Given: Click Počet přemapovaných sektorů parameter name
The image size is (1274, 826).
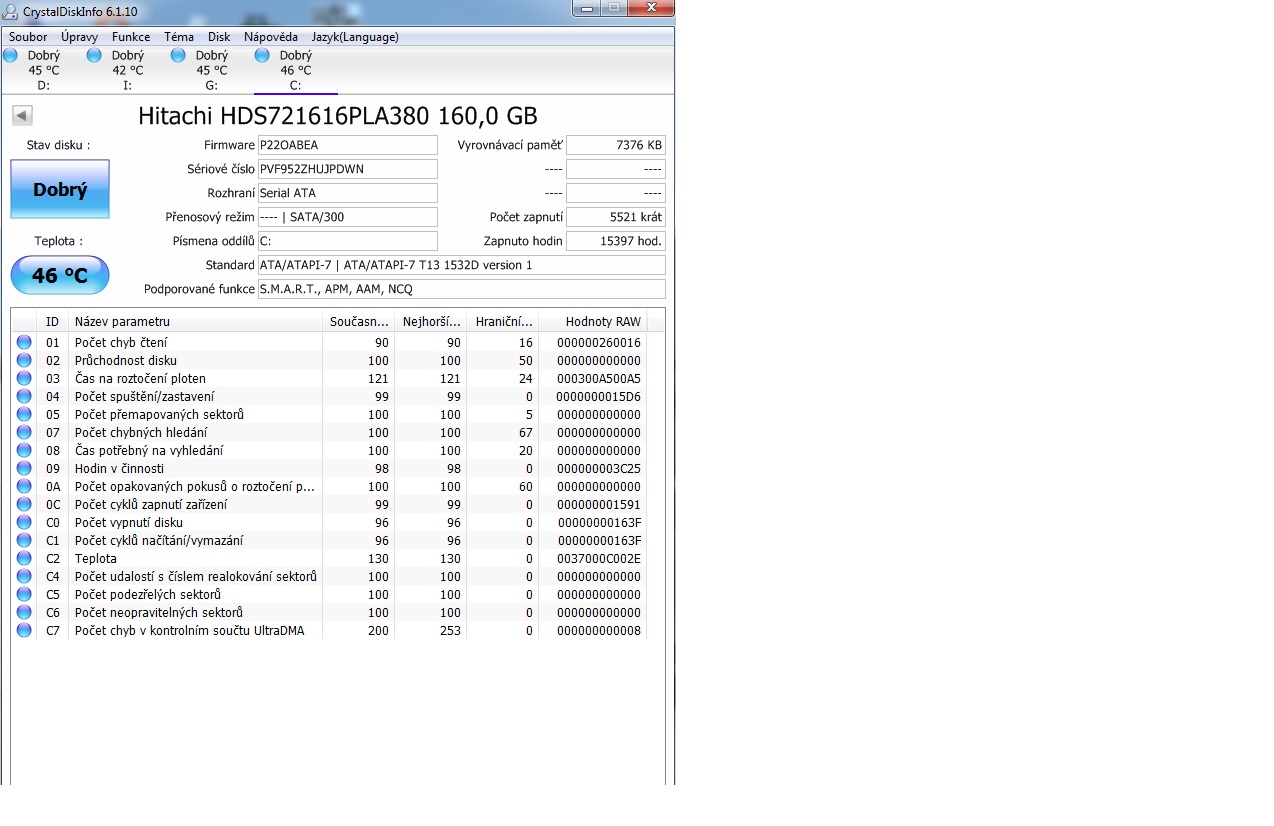Looking at the screenshot, I should [x=159, y=415].
